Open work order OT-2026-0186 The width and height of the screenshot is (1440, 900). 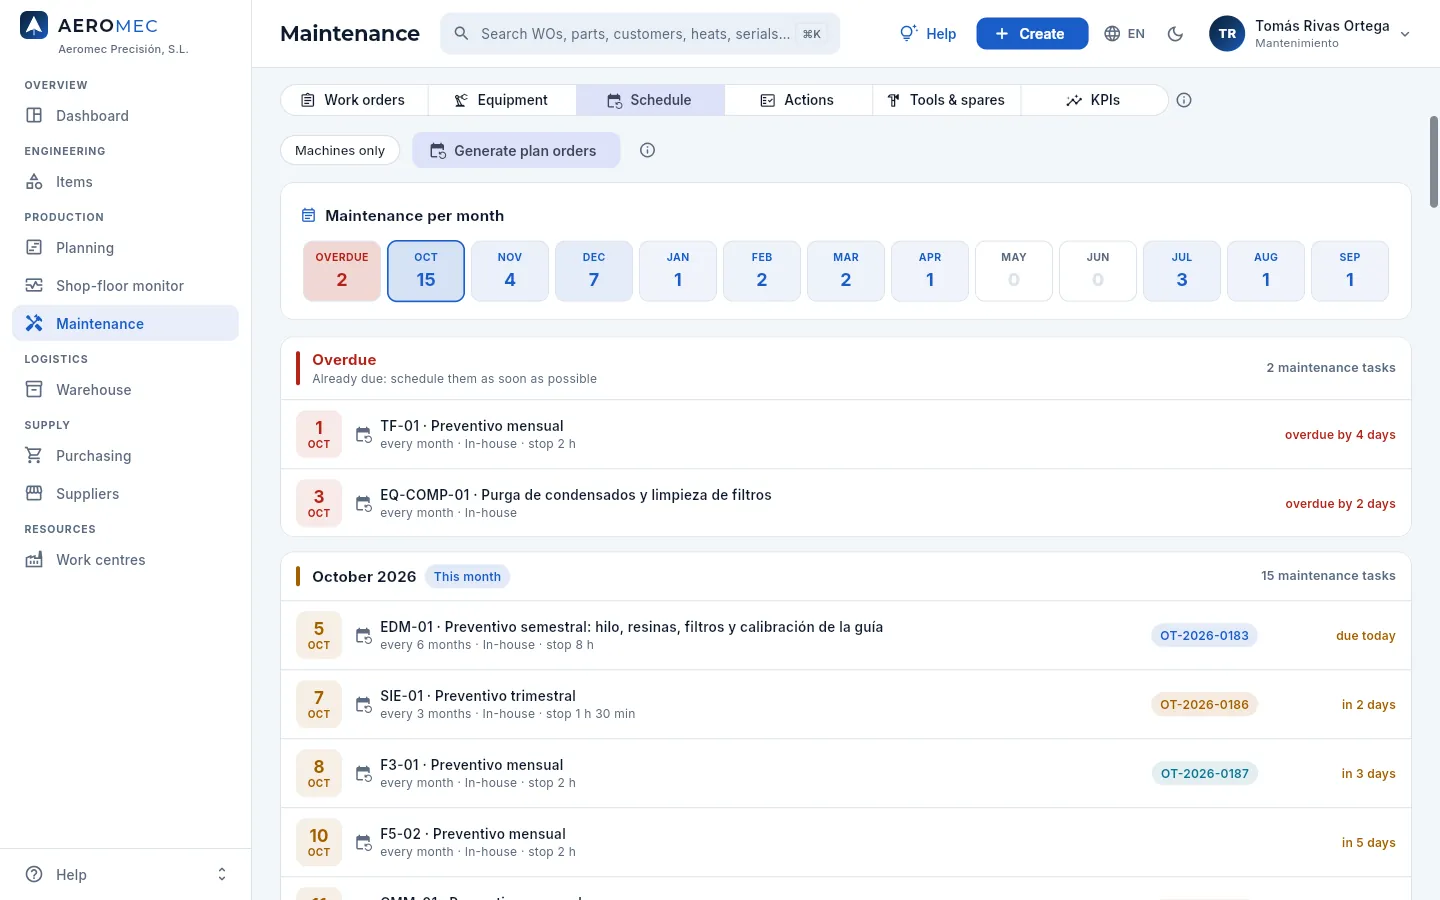[1204, 705]
